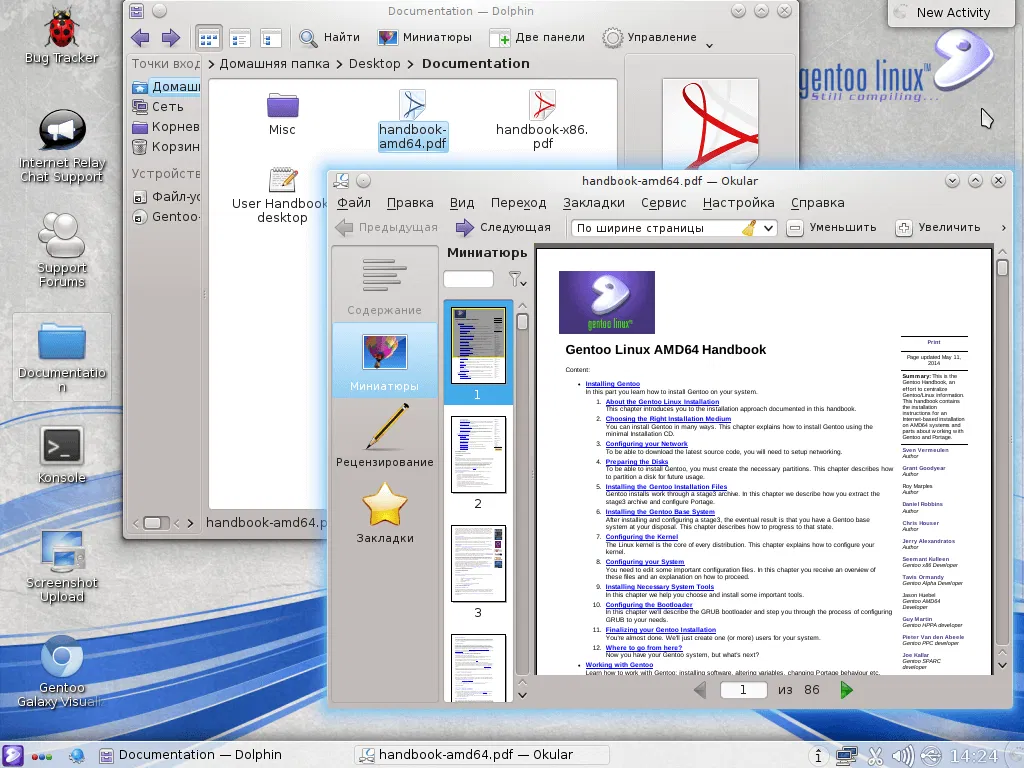The height and width of the screenshot is (768, 1024).
Task: Click page number input field
Action: (743, 690)
